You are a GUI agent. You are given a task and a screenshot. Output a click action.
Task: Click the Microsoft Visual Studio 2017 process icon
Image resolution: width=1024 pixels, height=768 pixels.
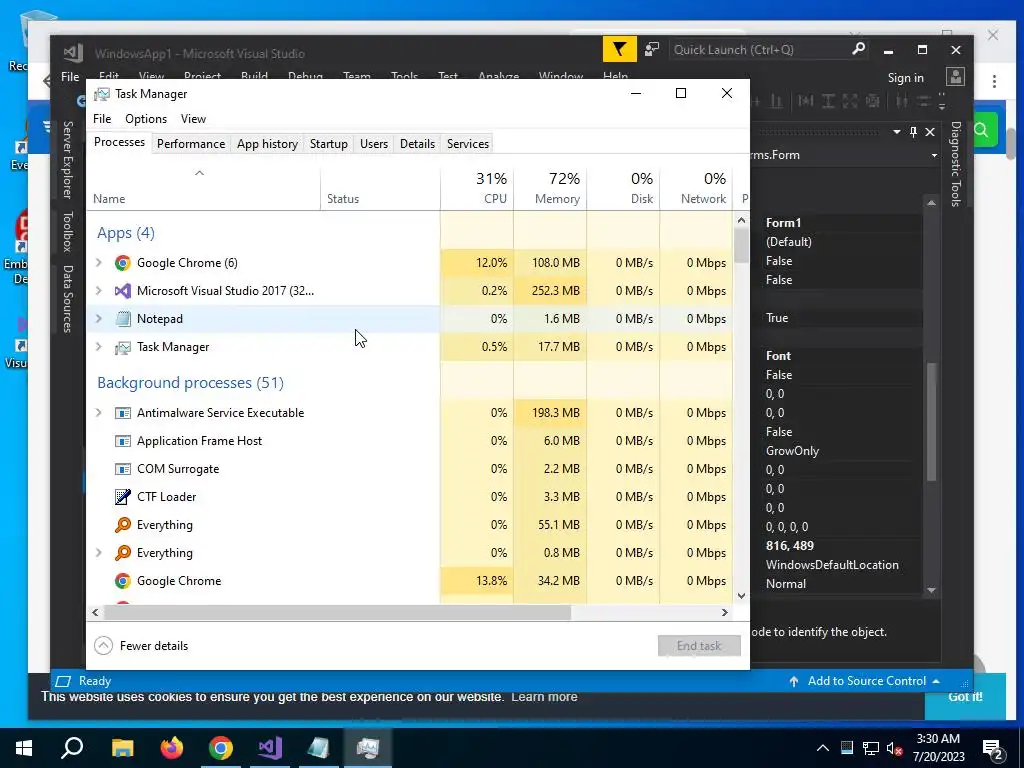(122, 291)
